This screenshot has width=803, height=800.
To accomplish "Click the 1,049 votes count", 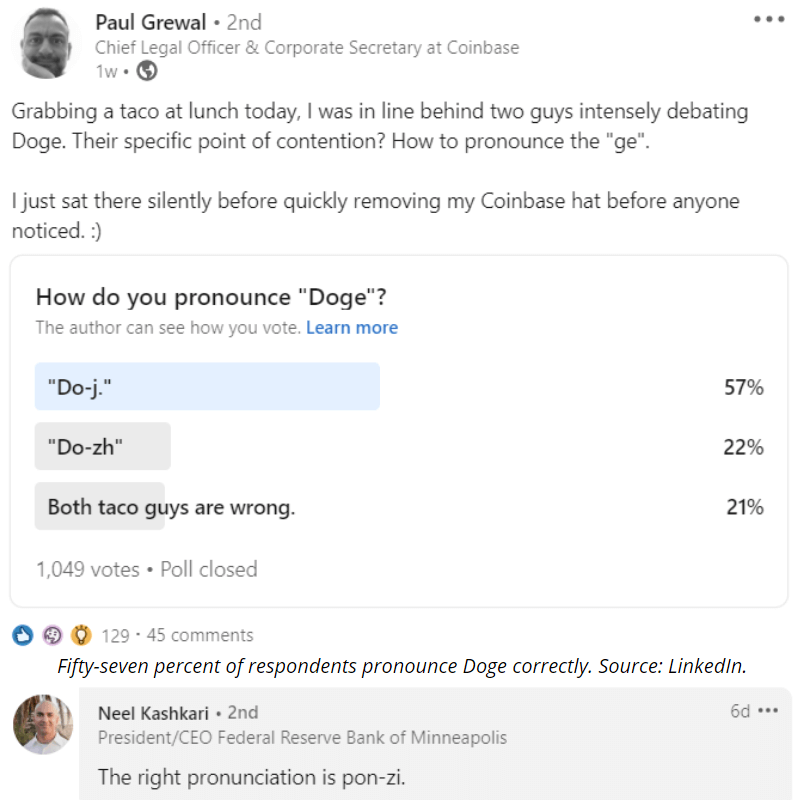I will [87, 569].
